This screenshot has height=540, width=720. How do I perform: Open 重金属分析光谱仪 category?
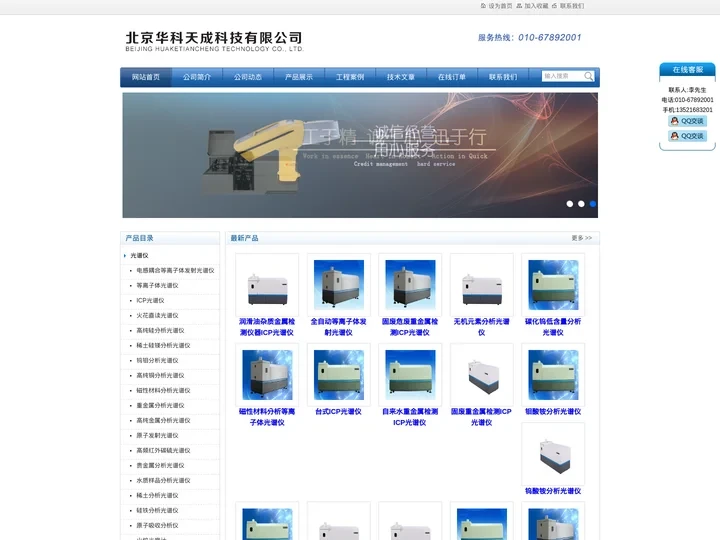point(160,405)
